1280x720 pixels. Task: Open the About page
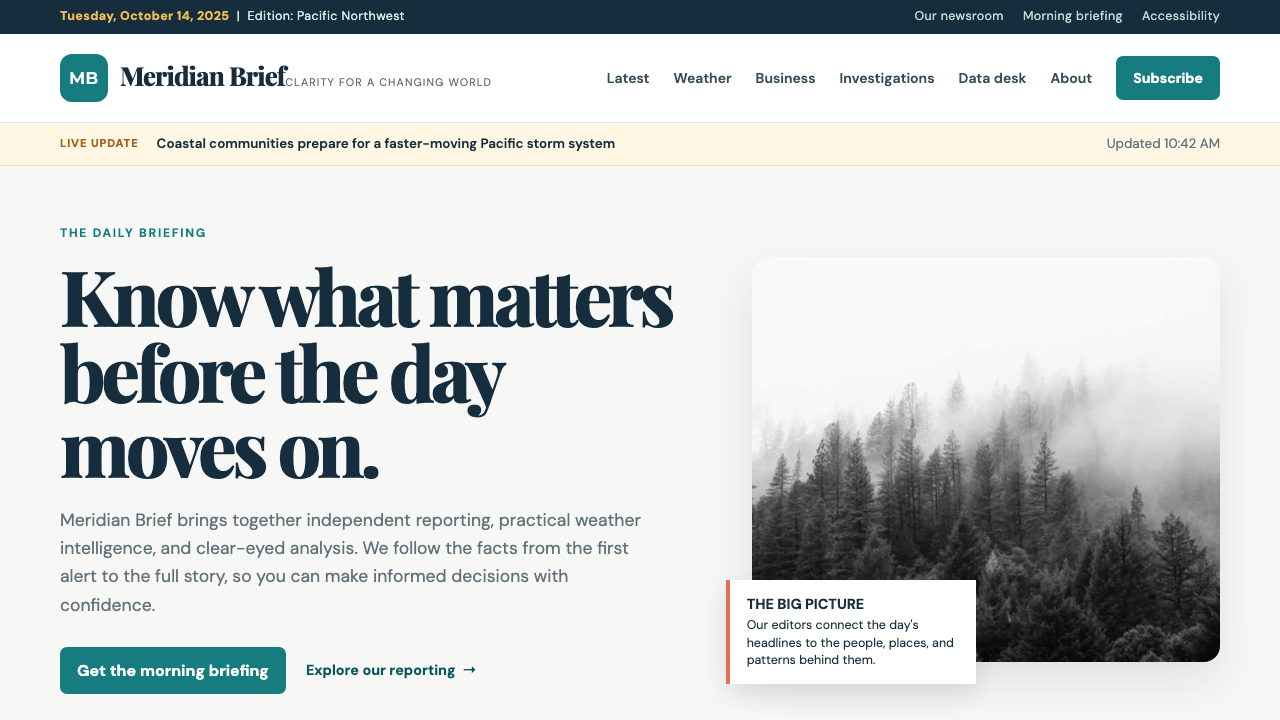coord(1071,78)
